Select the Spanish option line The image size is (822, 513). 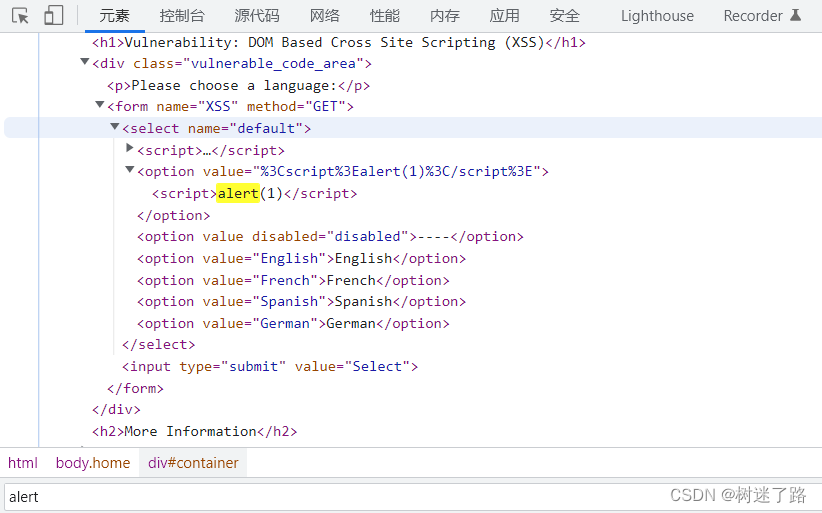pyautogui.click(x=301, y=301)
